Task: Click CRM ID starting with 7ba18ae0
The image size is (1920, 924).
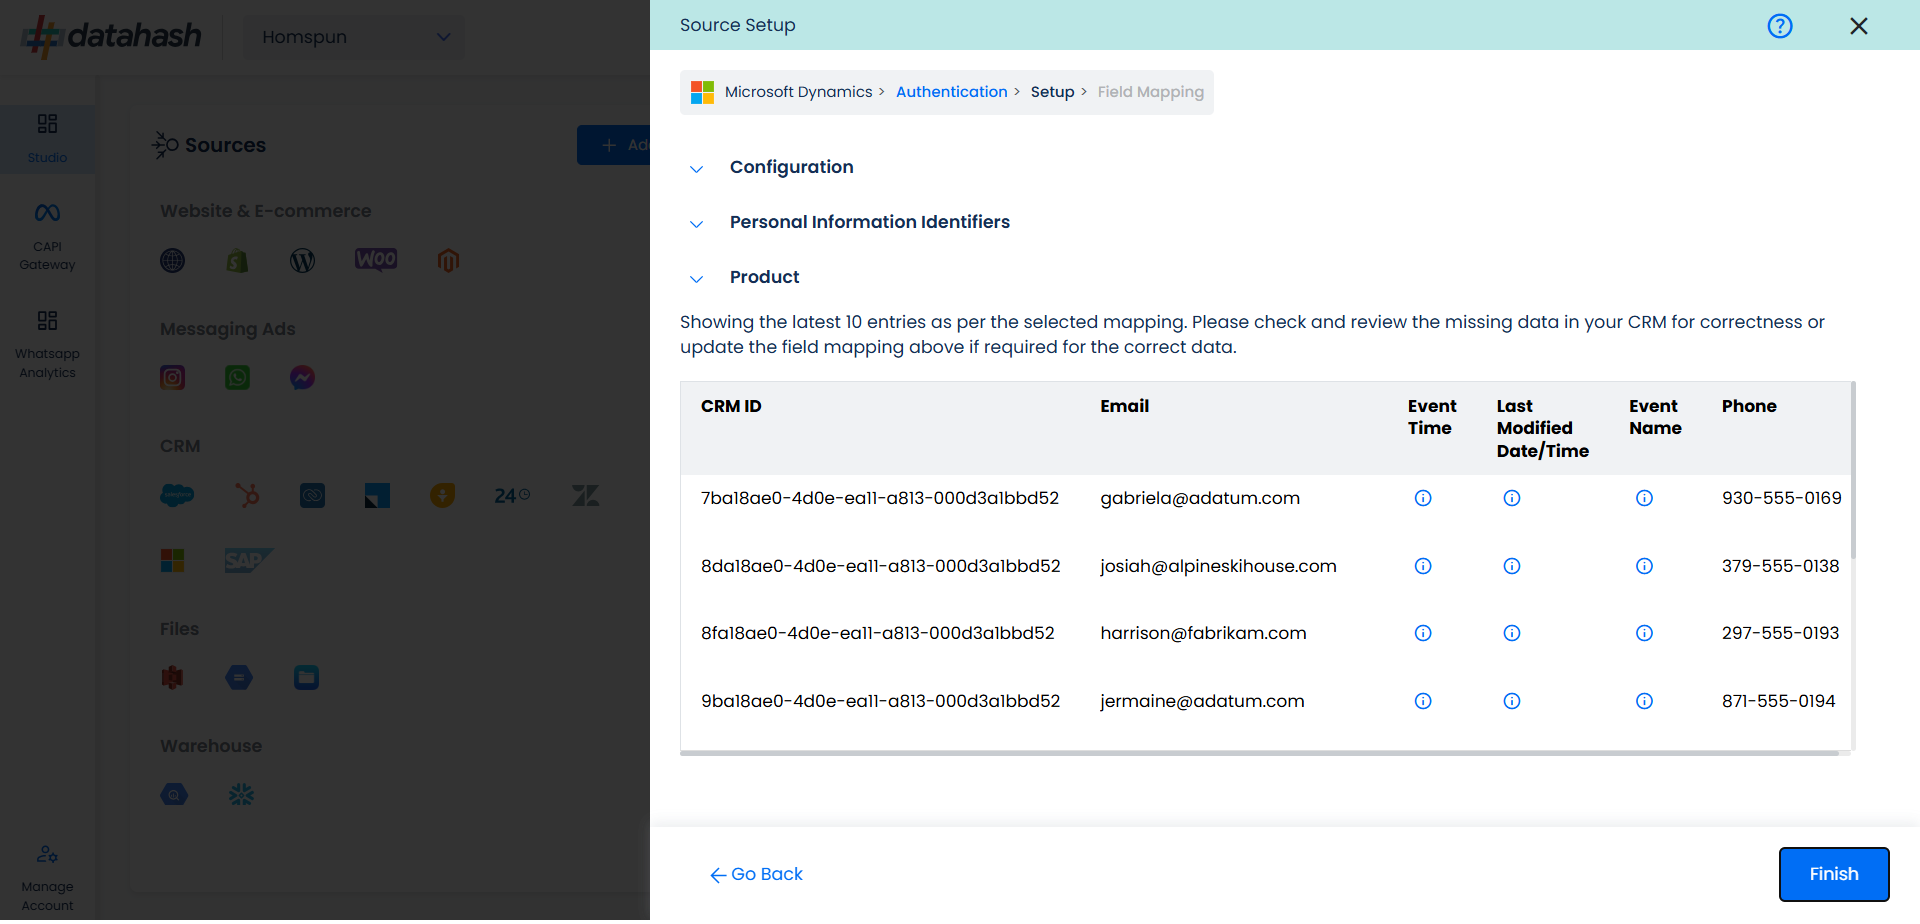Action: (x=880, y=498)
